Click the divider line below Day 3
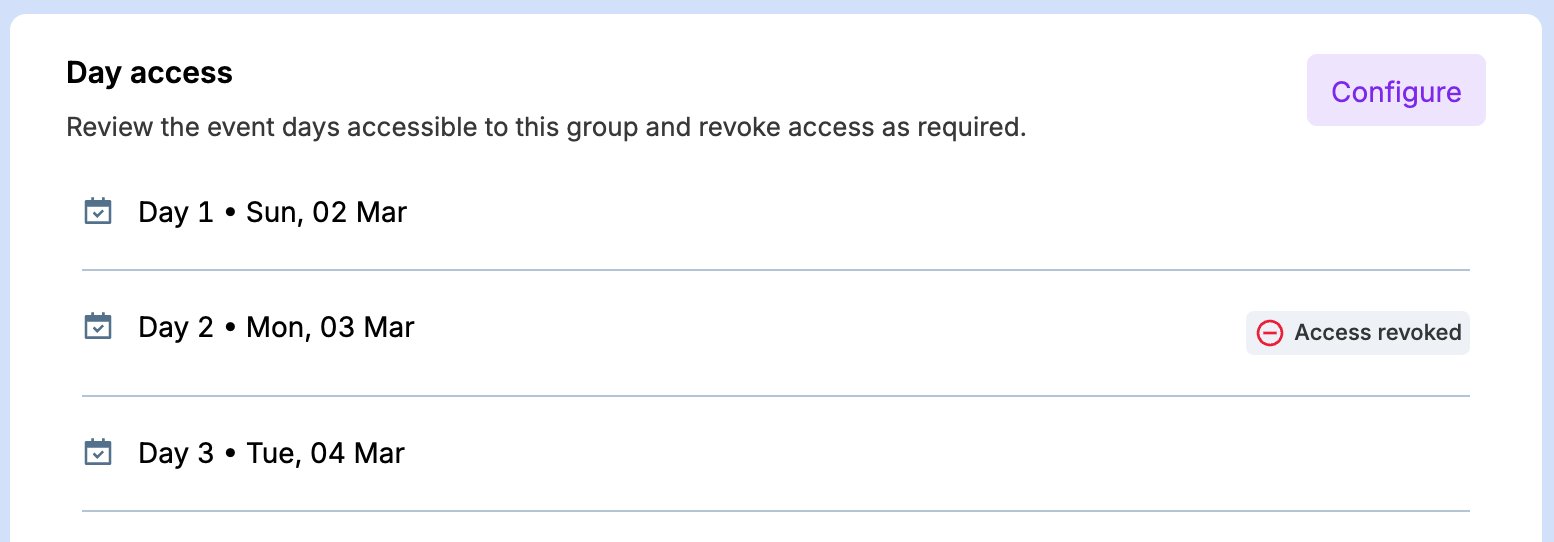The height and width of the screenshot is (542, 1554). click(775, 511)
